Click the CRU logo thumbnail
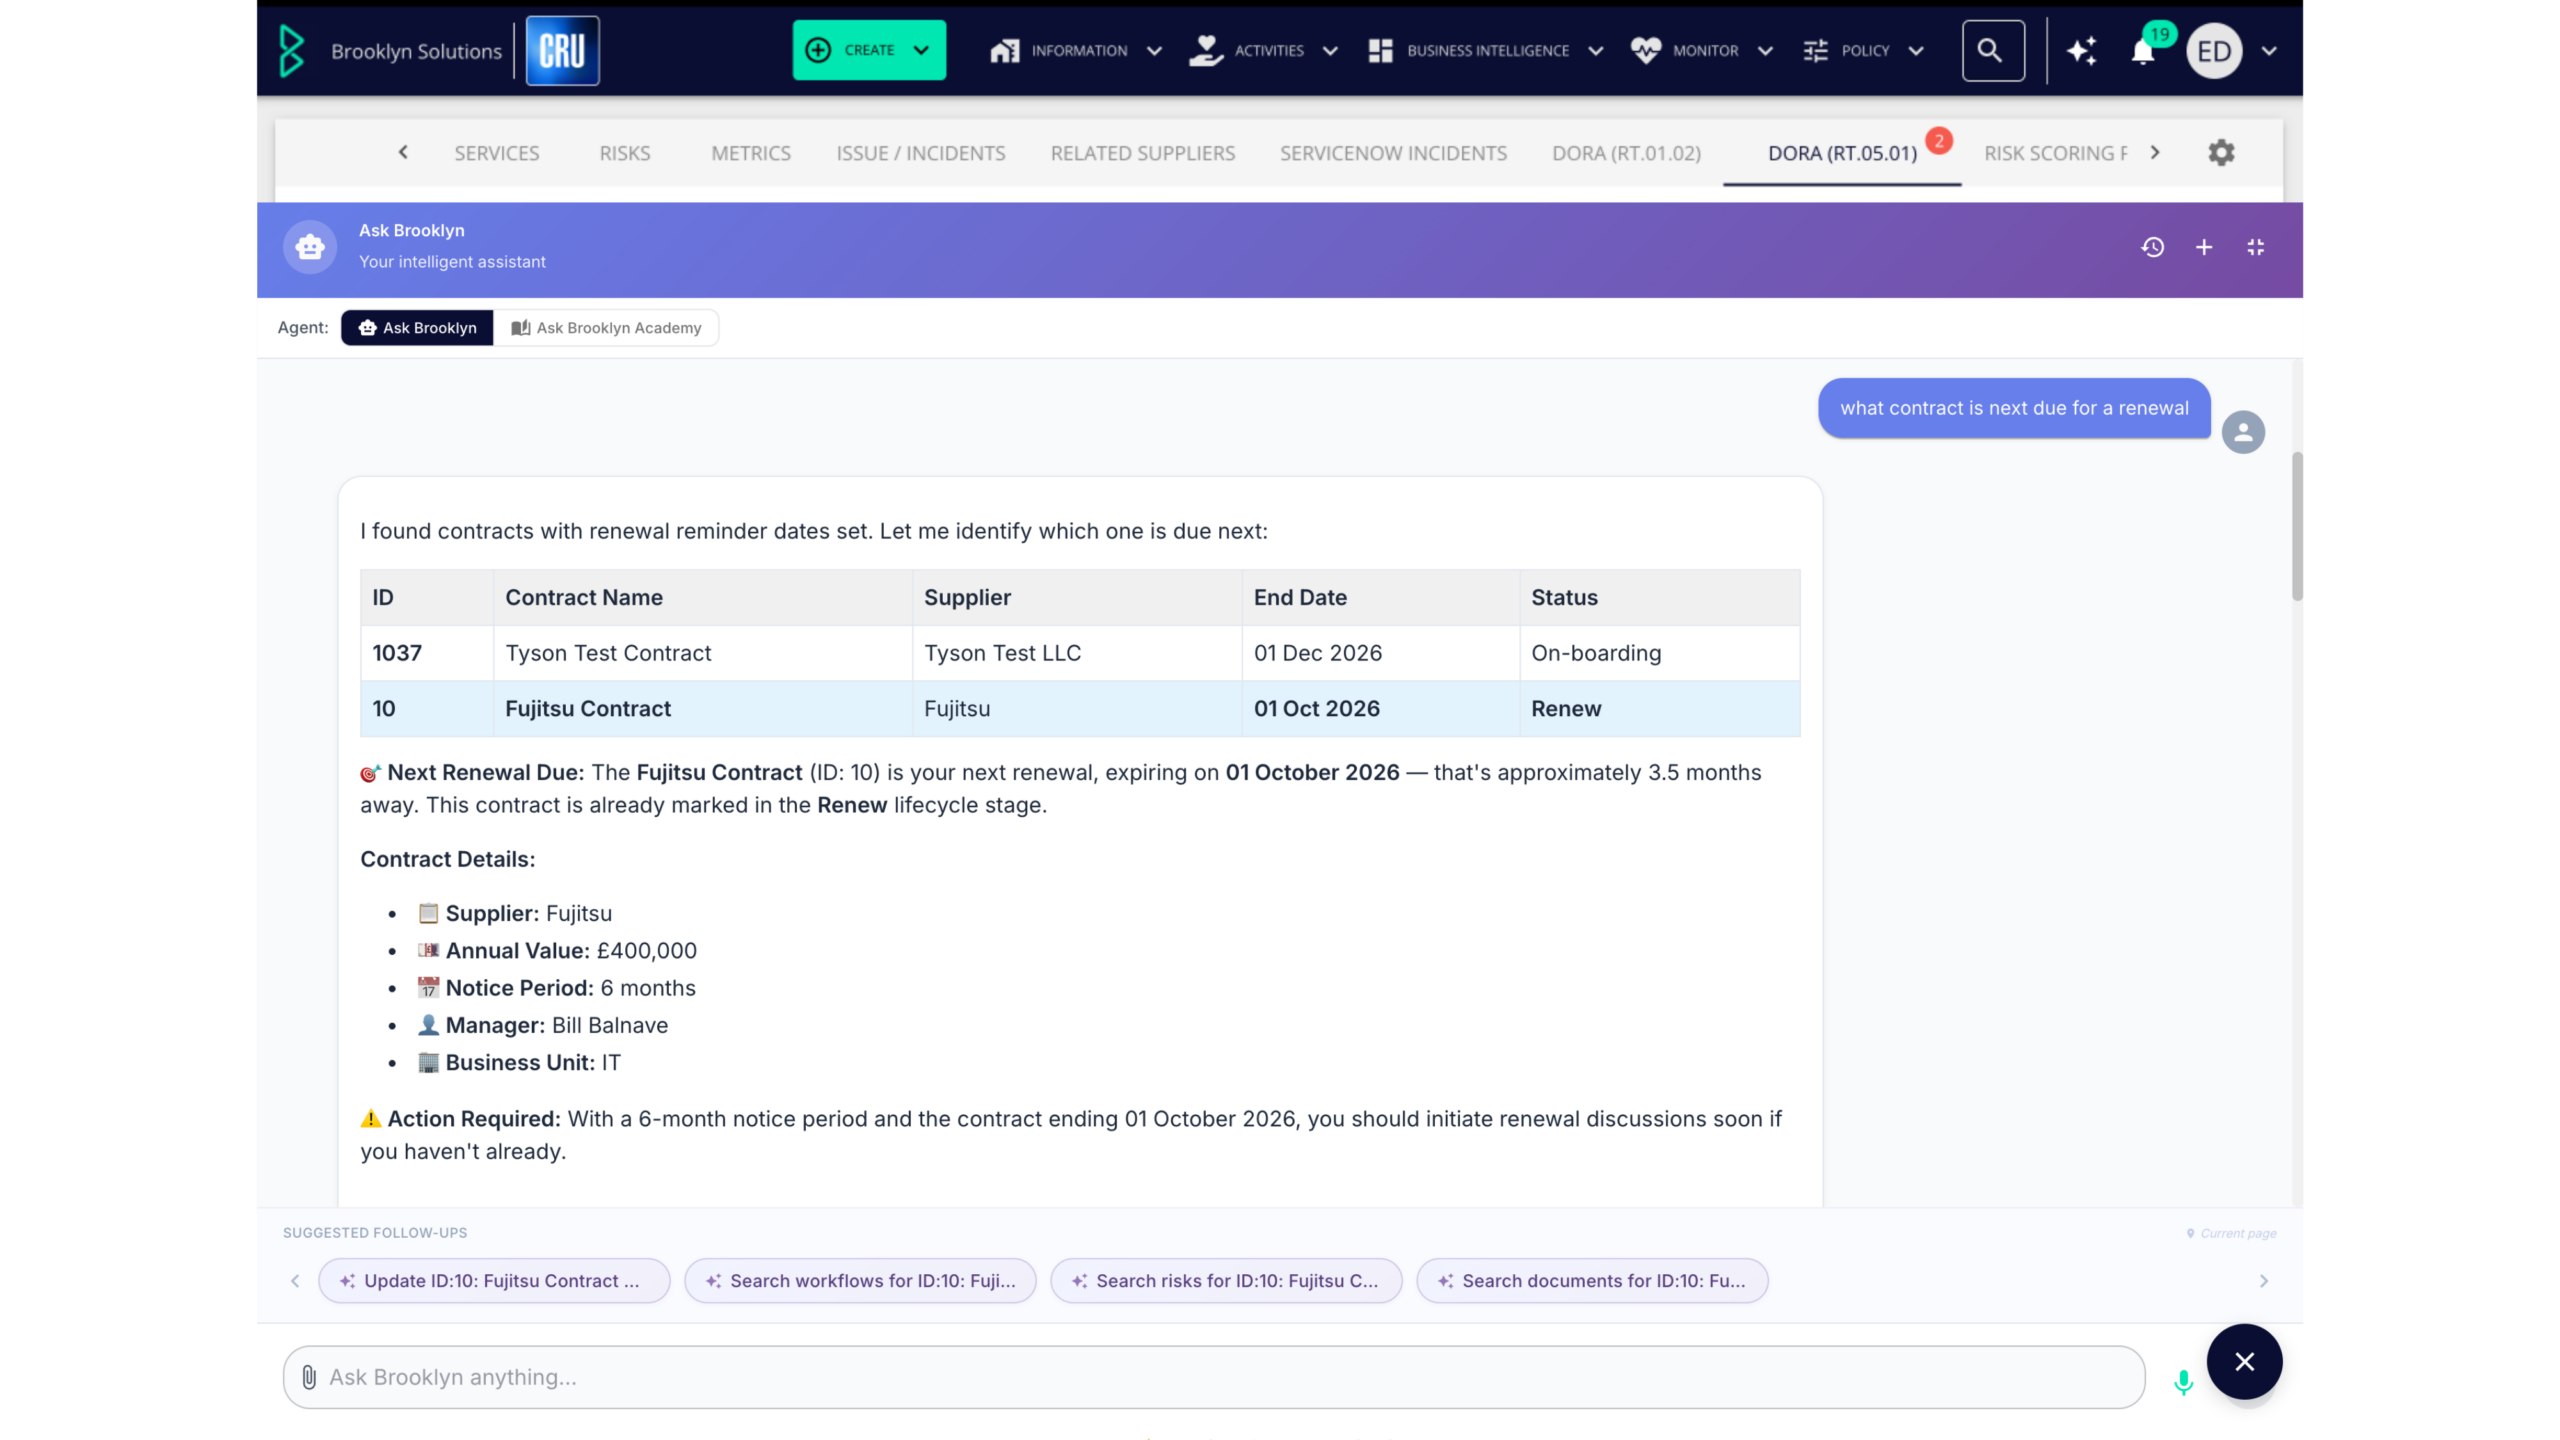 click(562, 51)
